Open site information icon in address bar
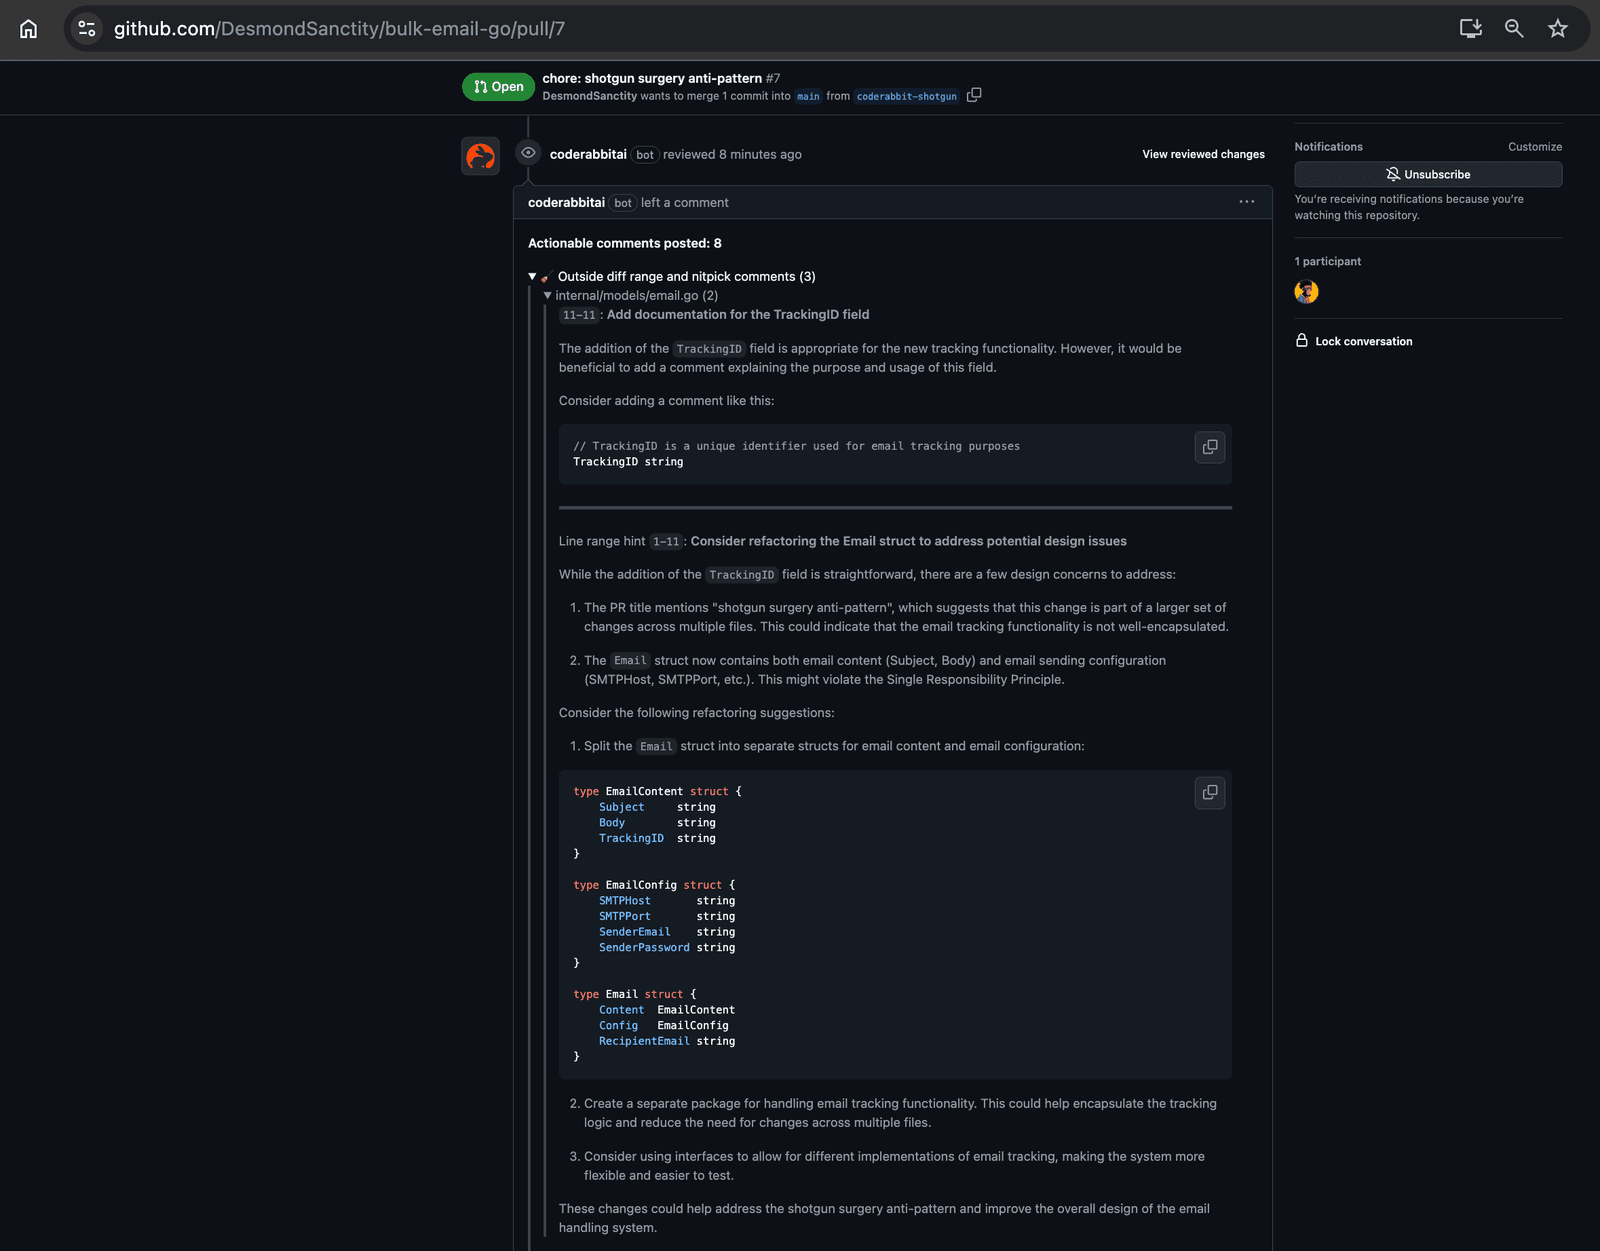Screen dimensions: 1600x1251 click(x=88, y=29)
